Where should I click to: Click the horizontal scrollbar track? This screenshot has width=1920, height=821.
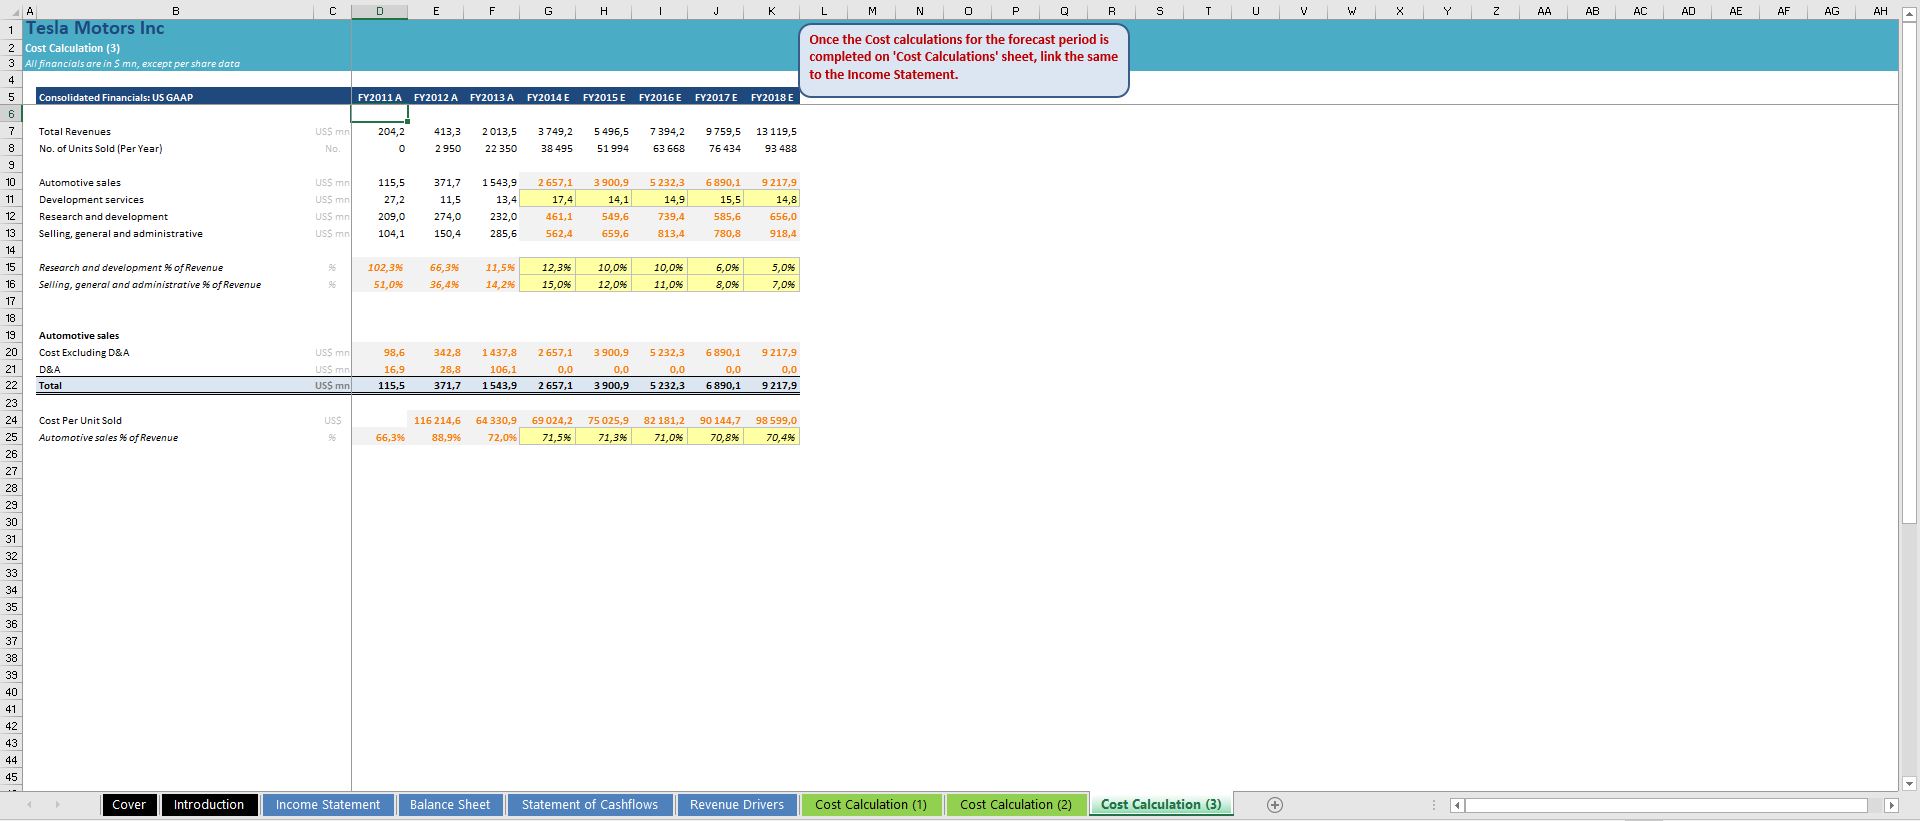click(1666, 805)
